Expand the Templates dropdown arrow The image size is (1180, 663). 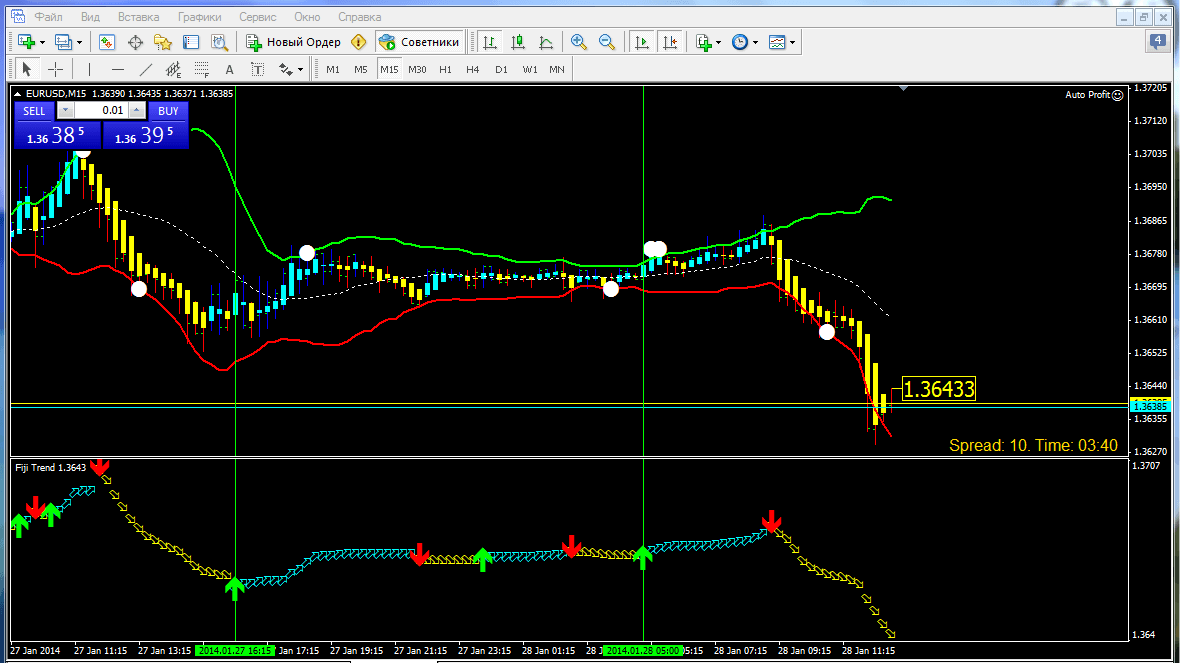(x=791, y=42)
